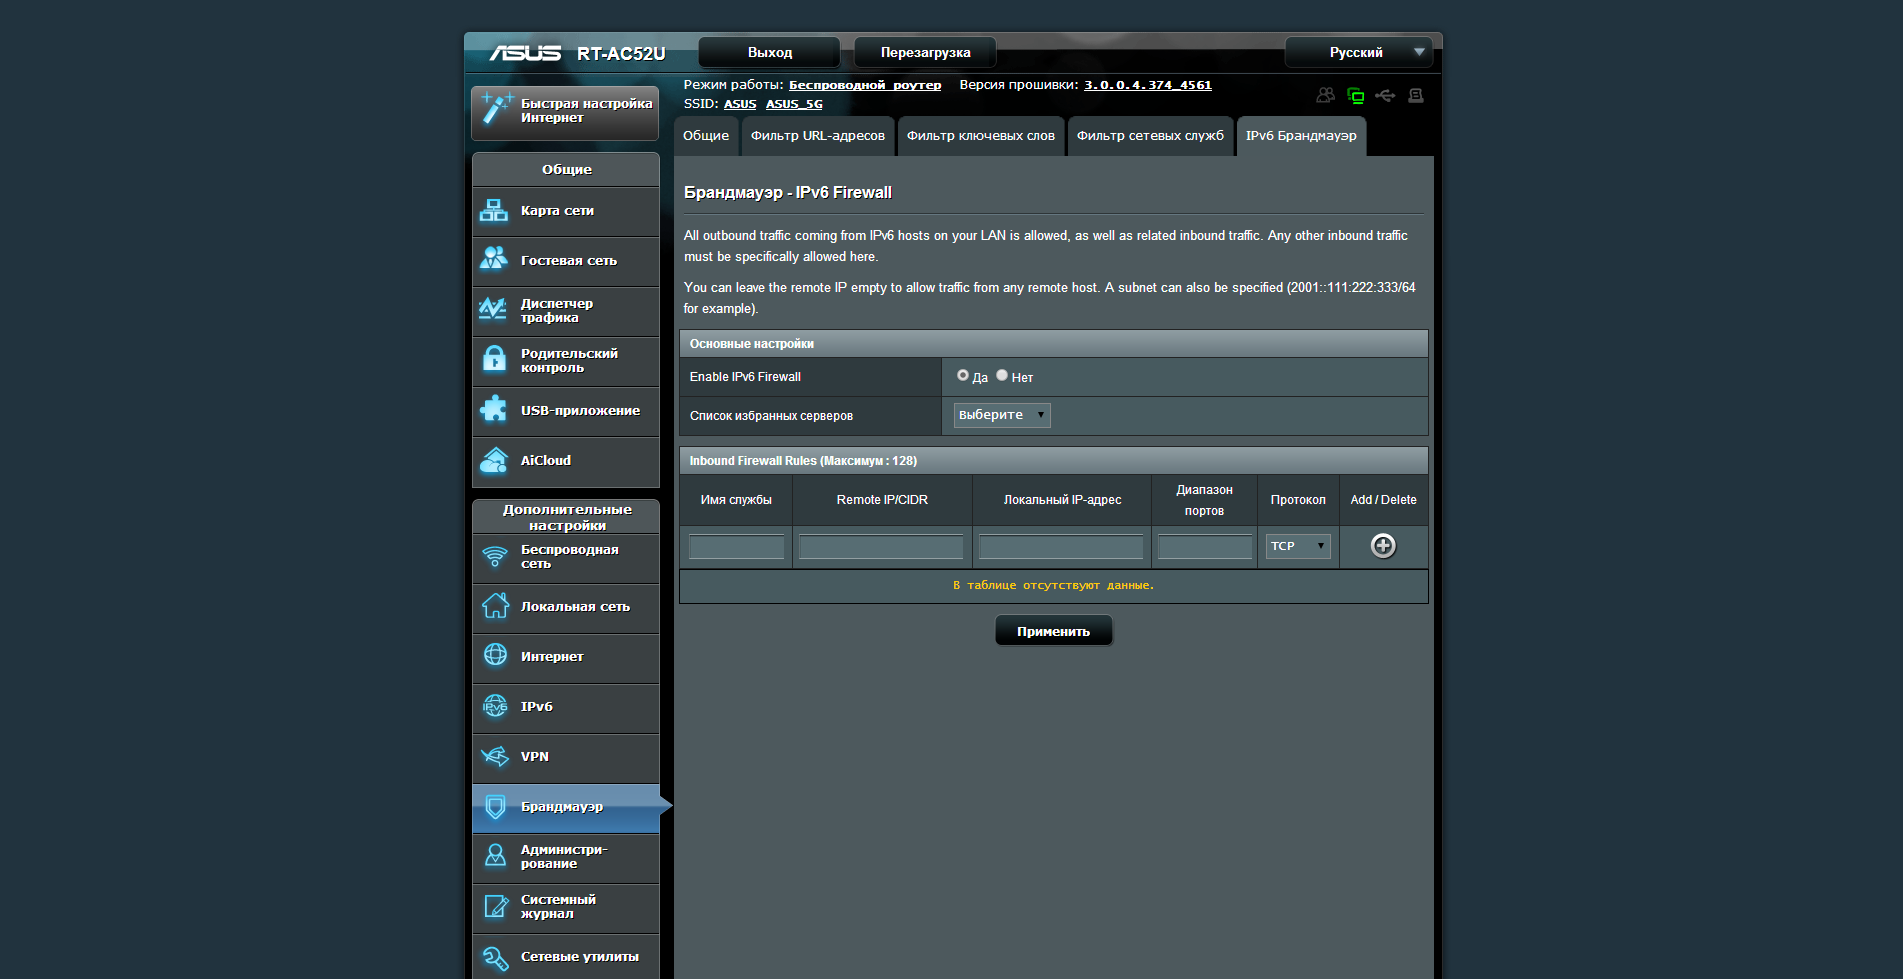Click the LAN house icon (Локальная сеть)
The image size is (1903, 979).
[x=495, y=606]
